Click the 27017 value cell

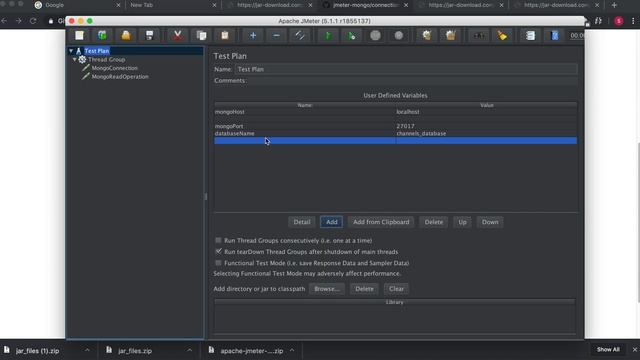(486, 126)
